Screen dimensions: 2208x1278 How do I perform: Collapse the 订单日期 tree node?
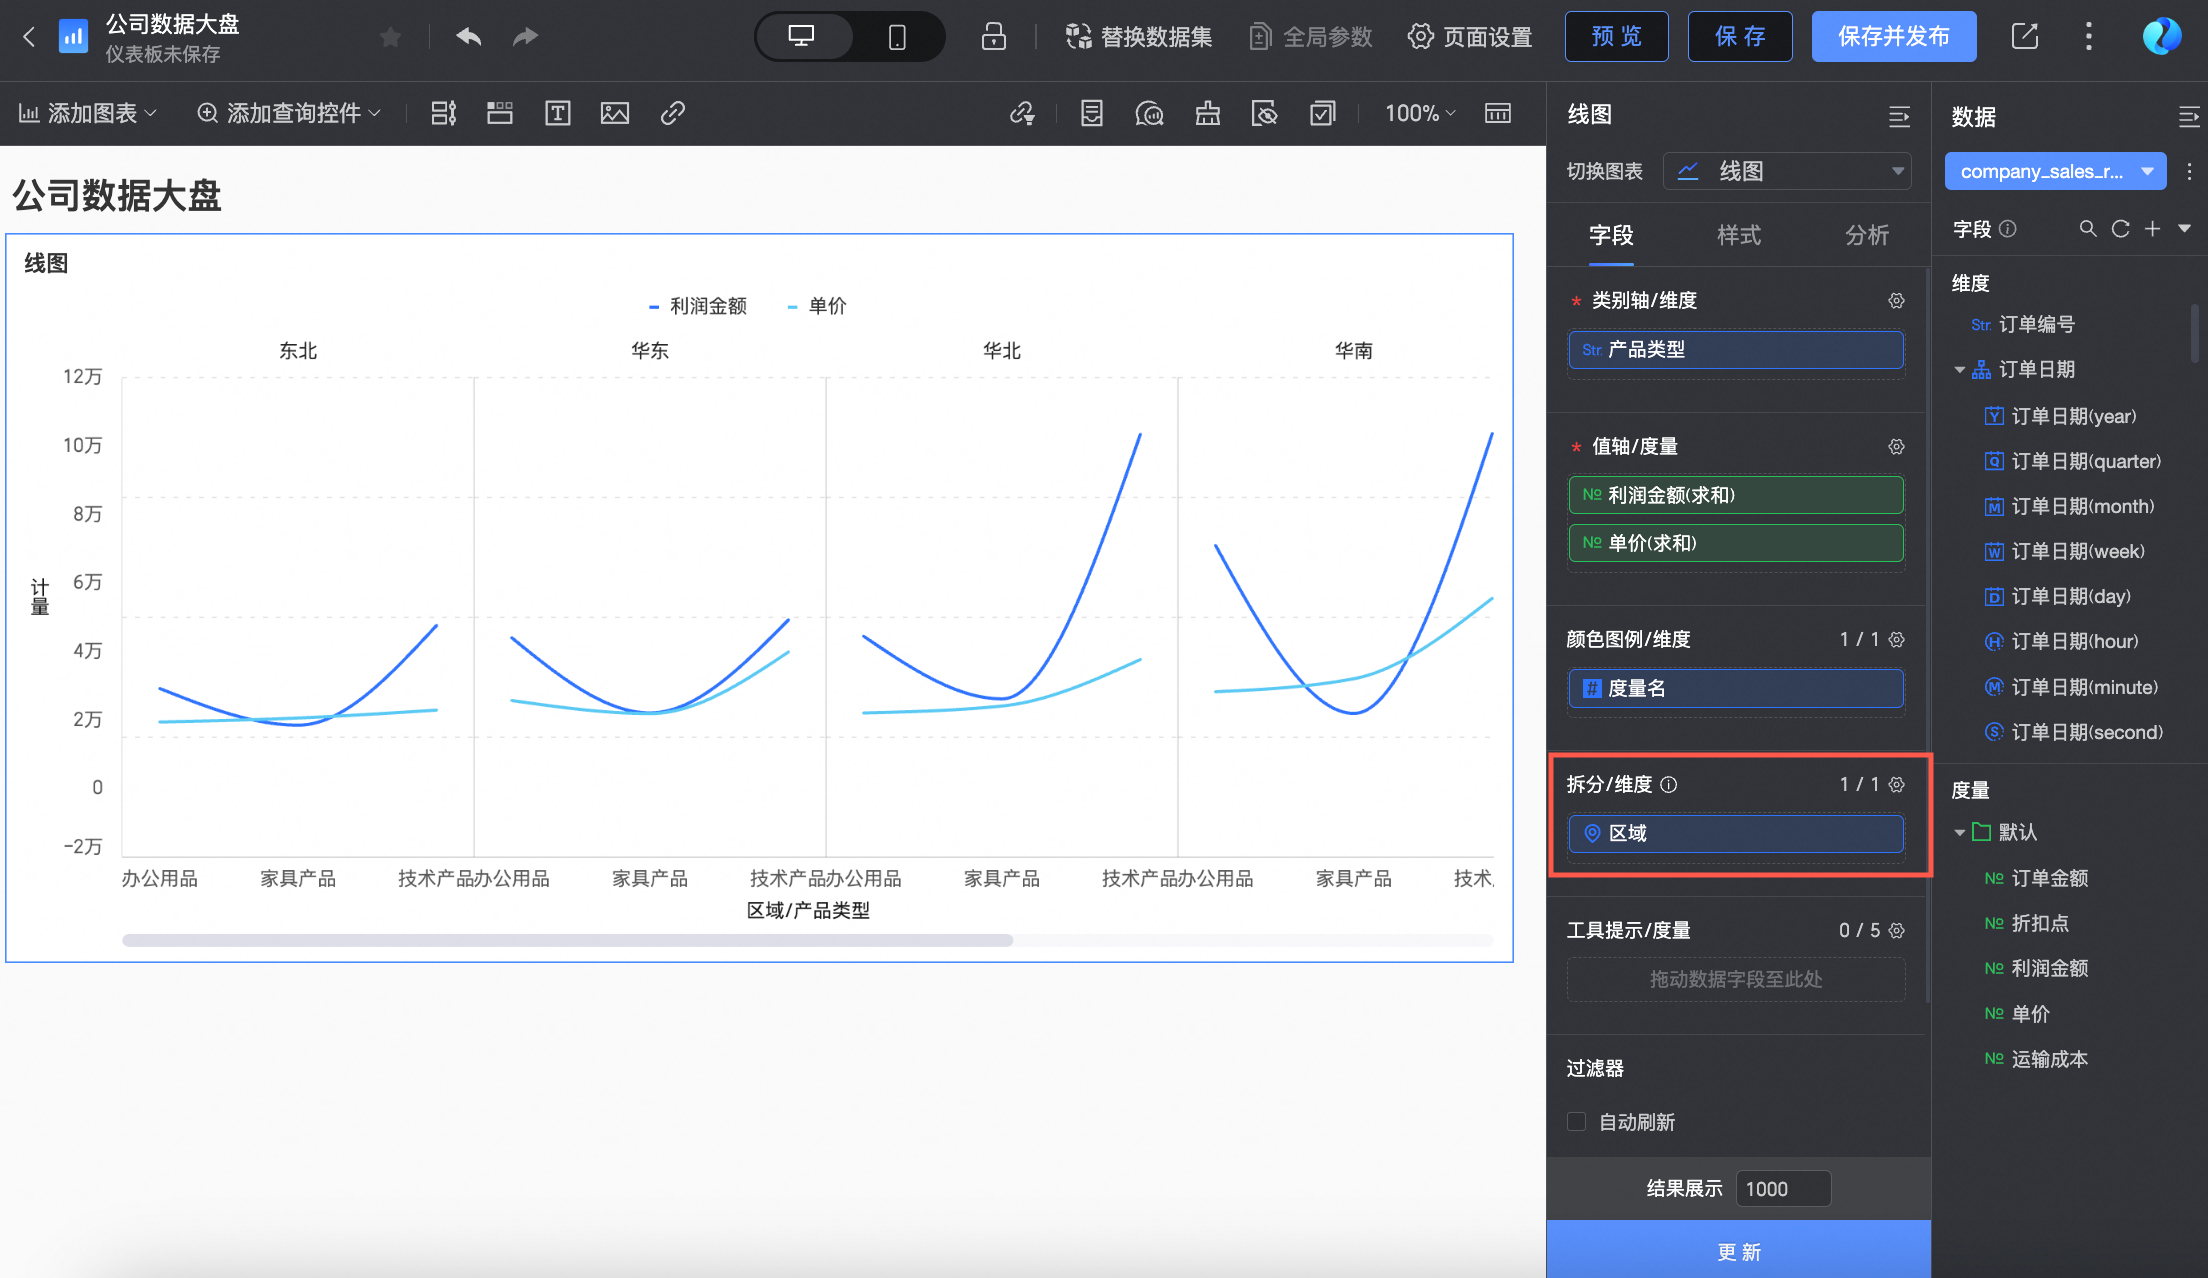click(1960, 370)
